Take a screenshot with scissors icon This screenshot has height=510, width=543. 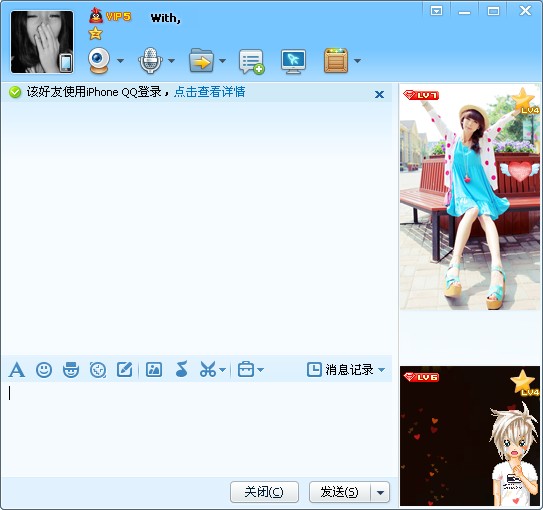click(x=208, y=369)
